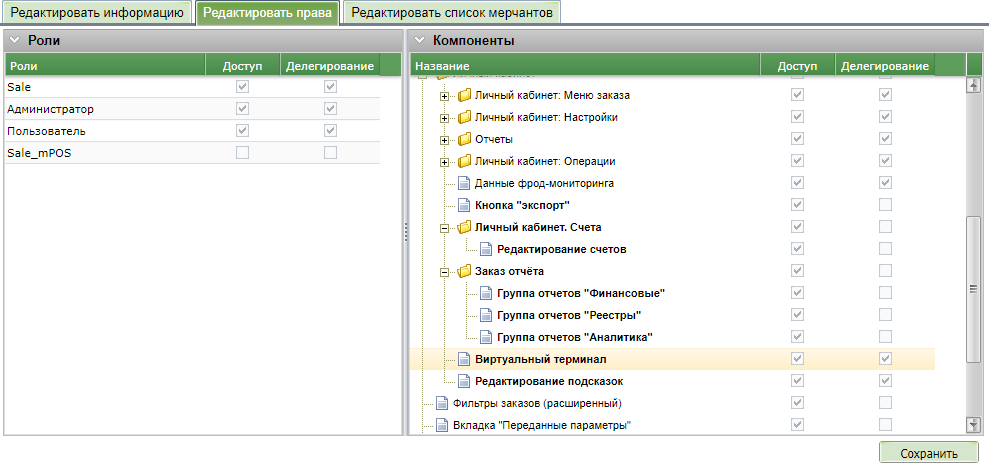Click the folder icon beside Отчеты
Screen dimensions: 989x468
pyautogui.click(x=464, y=139)
